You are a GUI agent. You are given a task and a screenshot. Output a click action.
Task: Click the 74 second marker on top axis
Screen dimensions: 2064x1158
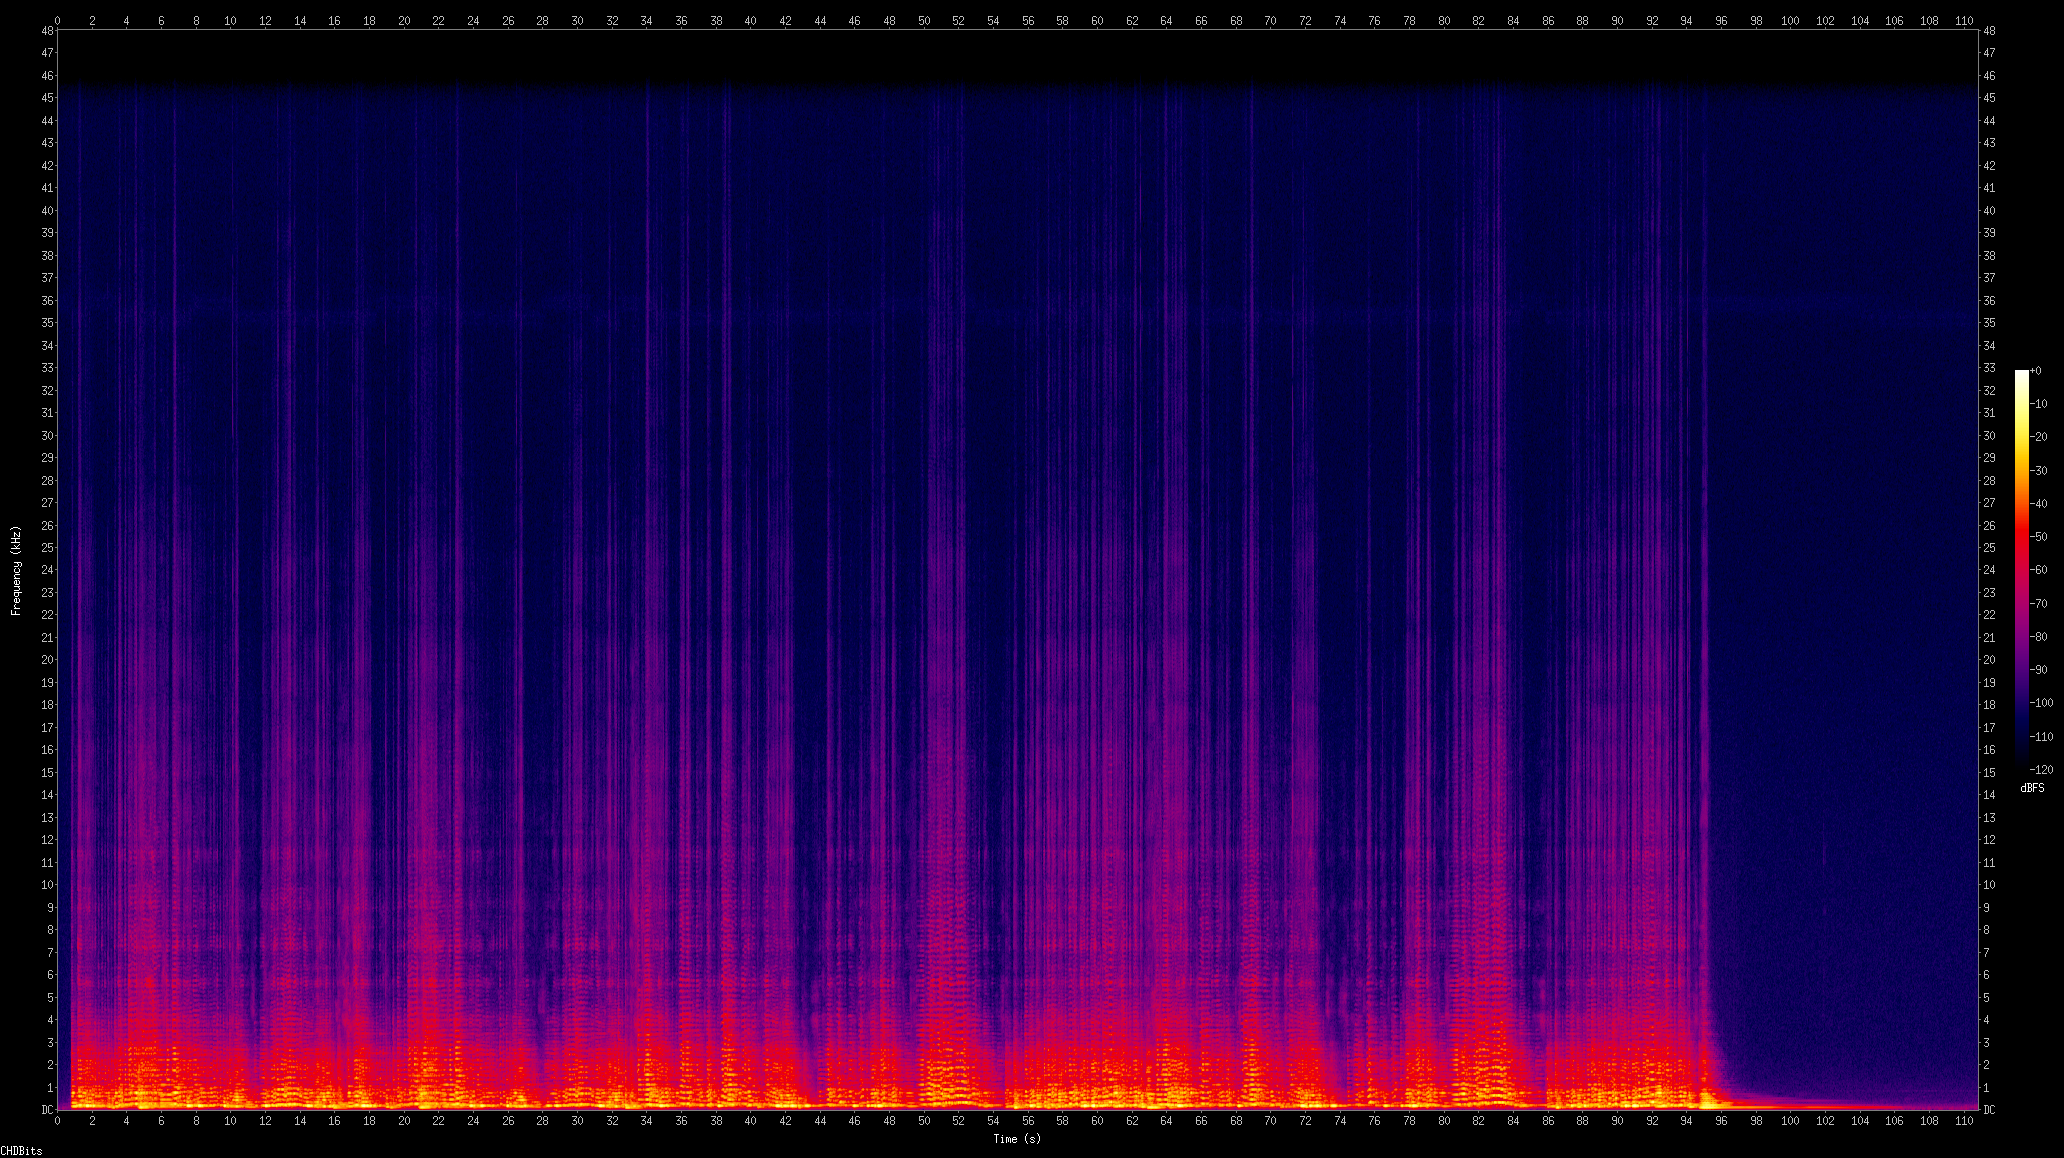point(1340,20)
